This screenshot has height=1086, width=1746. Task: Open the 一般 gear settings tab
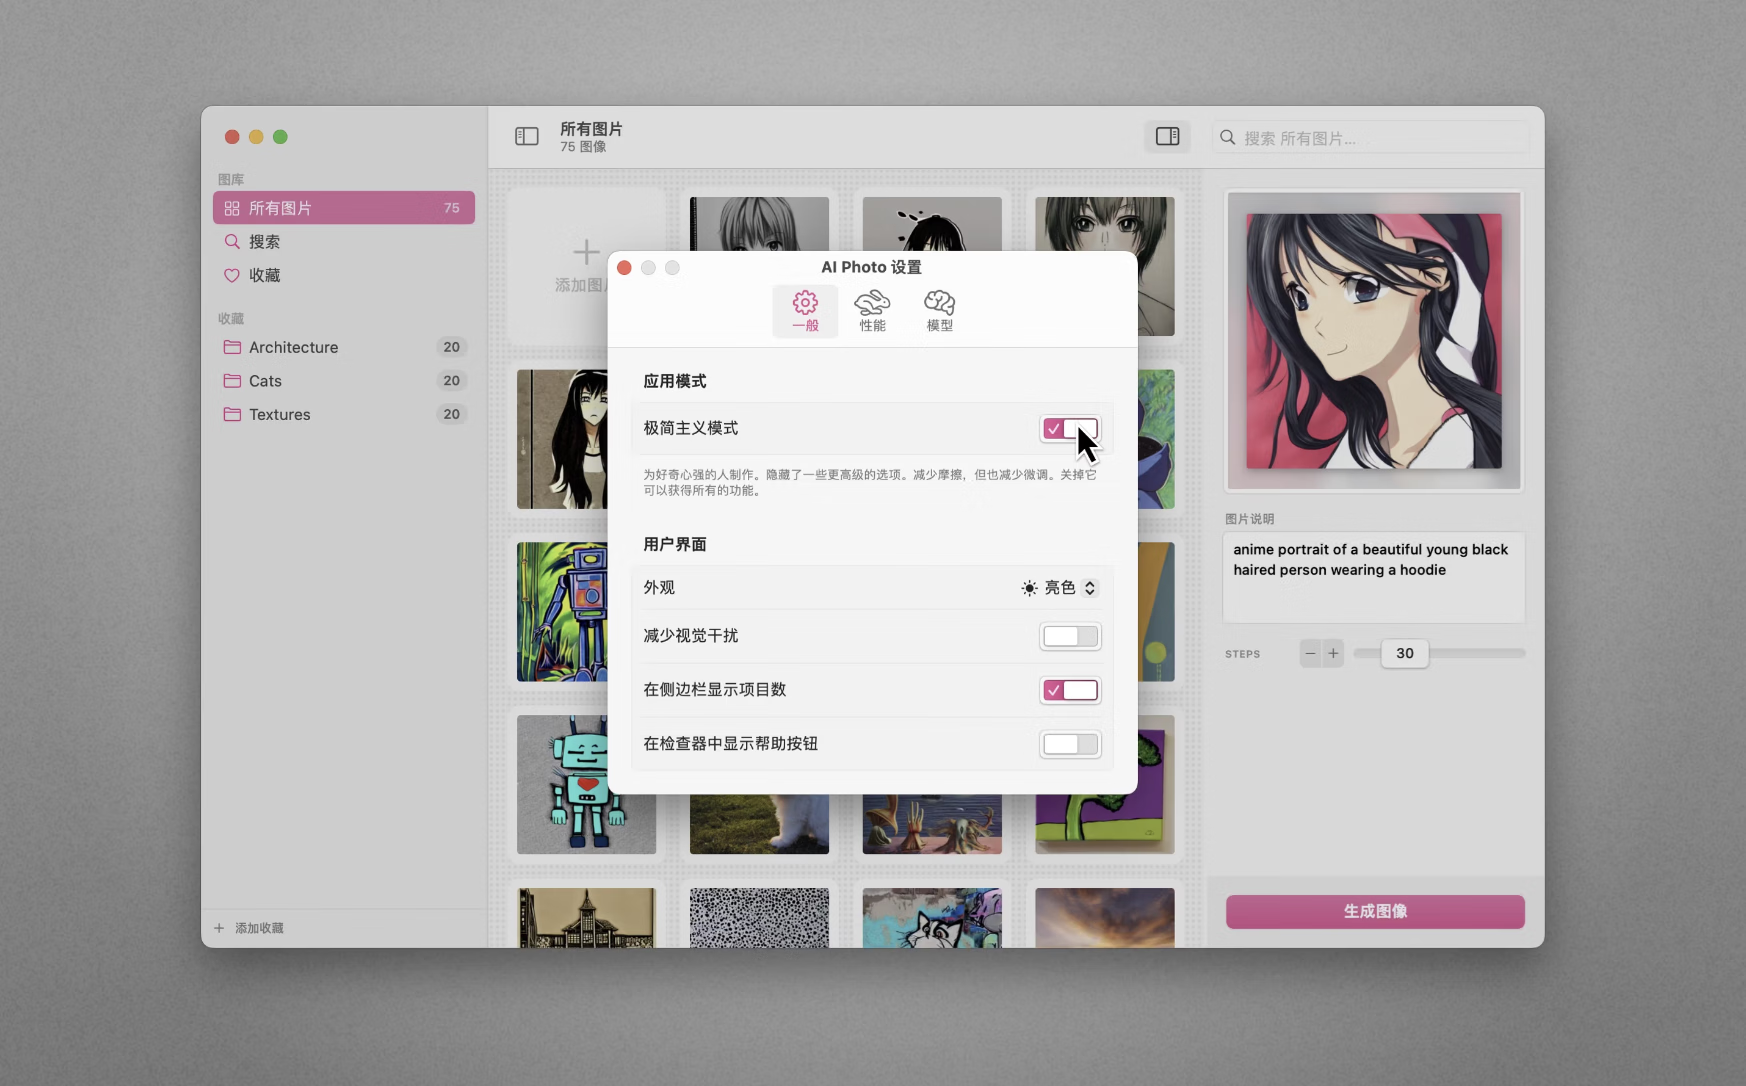(805, 311)
